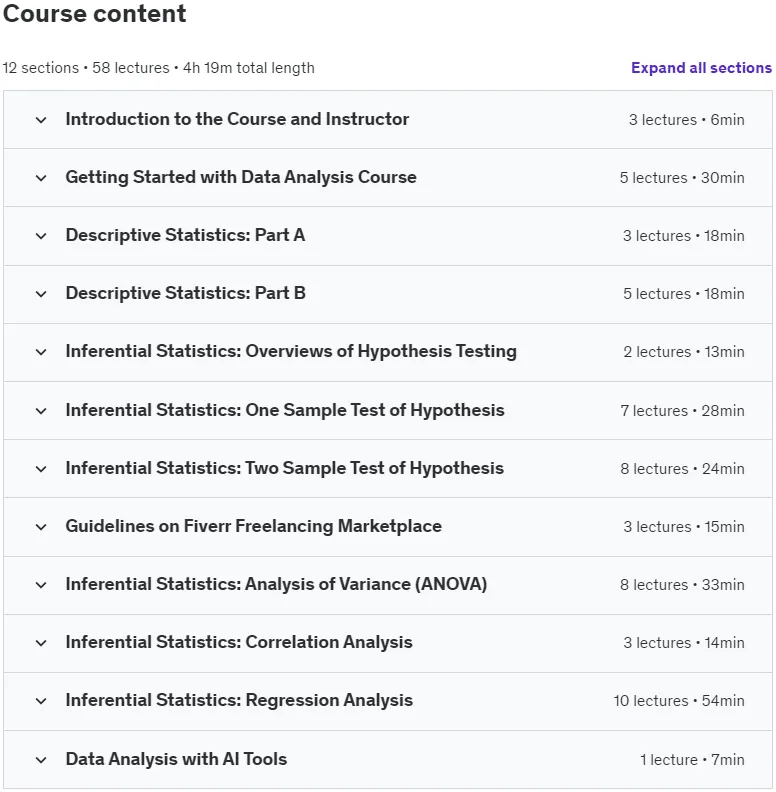Click the 3 lectures • 6min label

(x=686, y=120)
